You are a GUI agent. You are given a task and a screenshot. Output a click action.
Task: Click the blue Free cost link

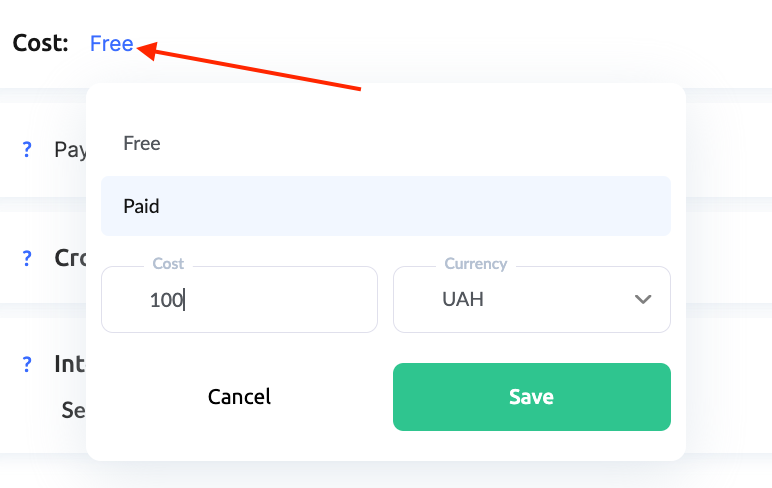pyautogui.click(x=111, y=44)
